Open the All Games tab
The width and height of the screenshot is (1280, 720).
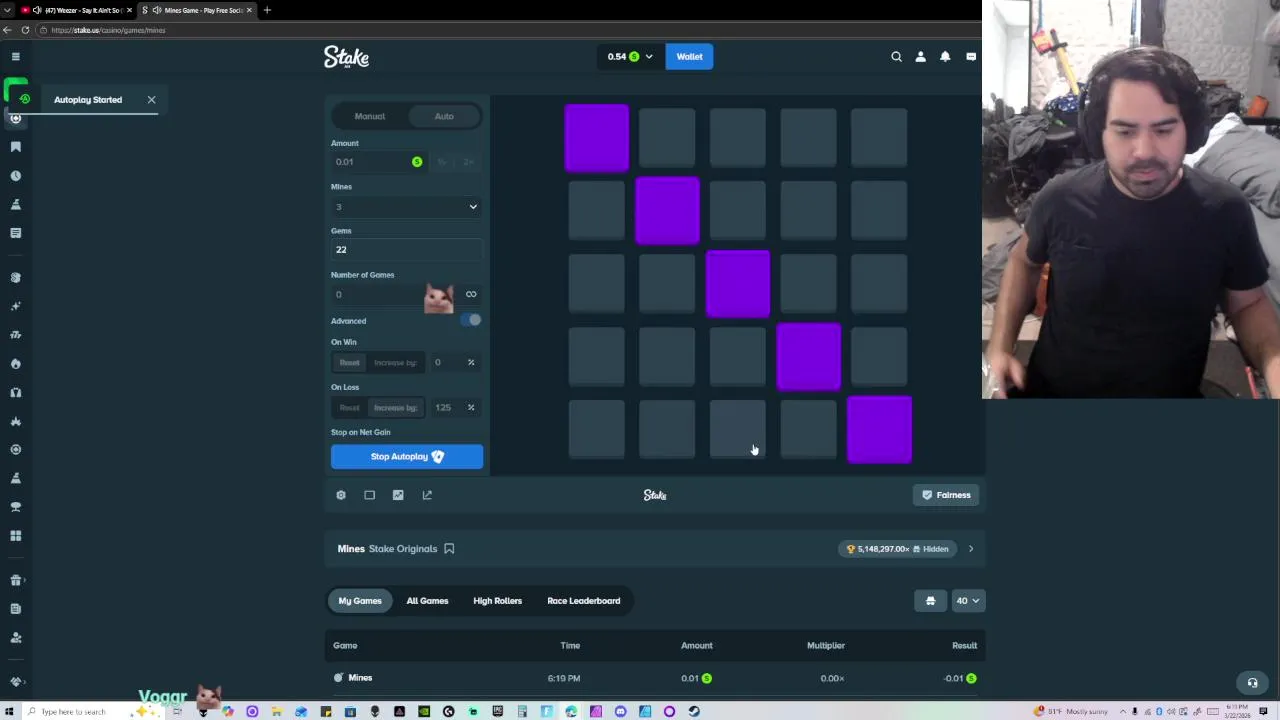[427, 601]
